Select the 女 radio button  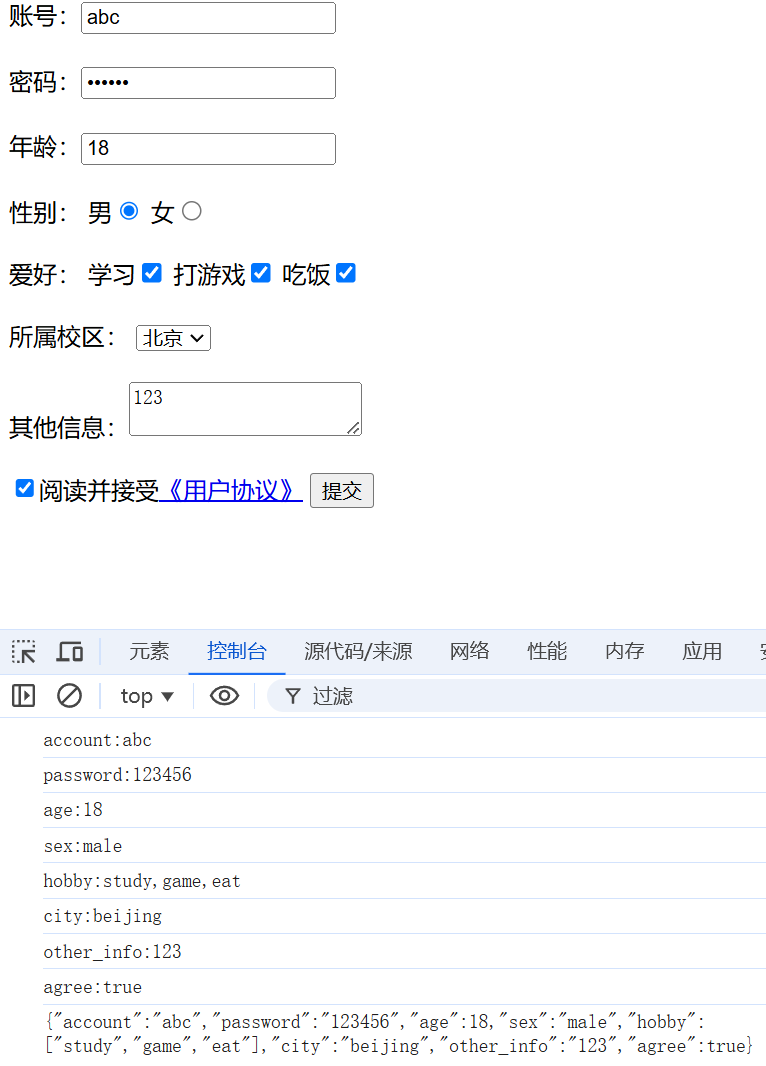pyautogui.click(x=192, y=211)
